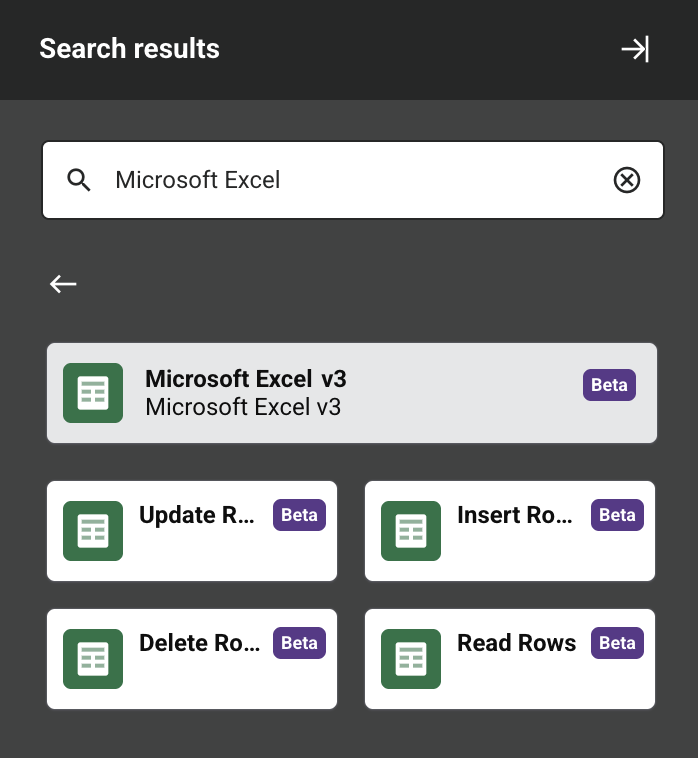Click the Beta badge on Update Rows
698x758 pixels.
(x=299, y=515)
